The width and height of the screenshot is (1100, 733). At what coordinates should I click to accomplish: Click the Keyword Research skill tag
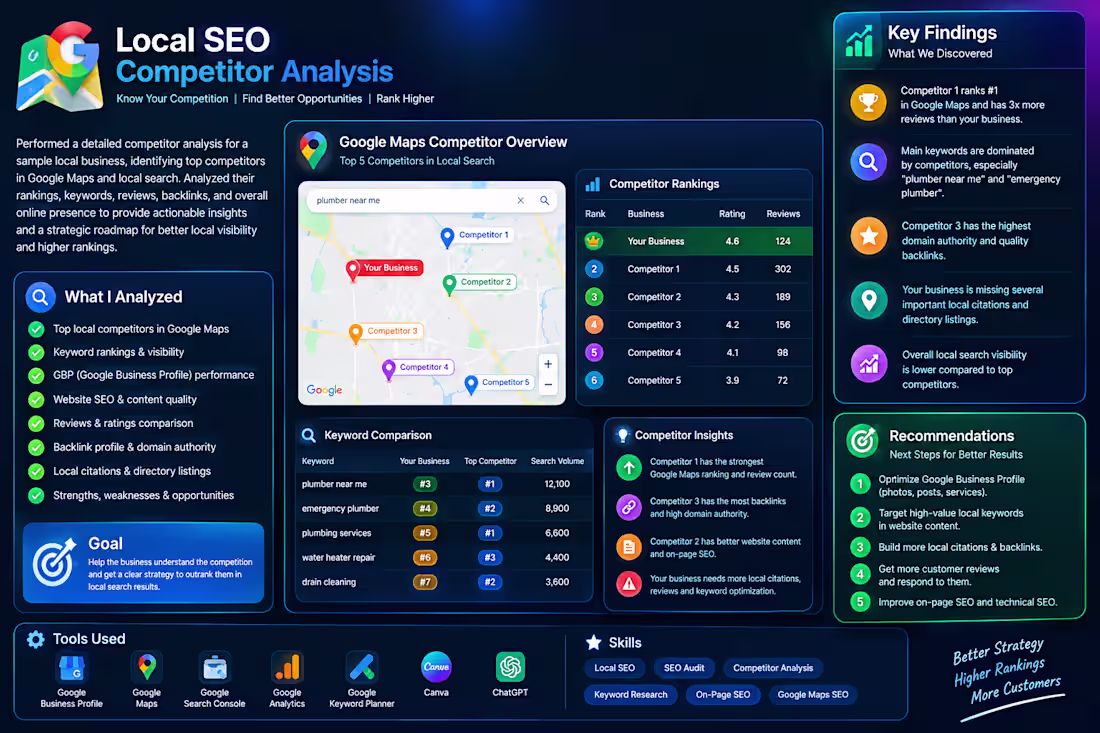point(631,694)
